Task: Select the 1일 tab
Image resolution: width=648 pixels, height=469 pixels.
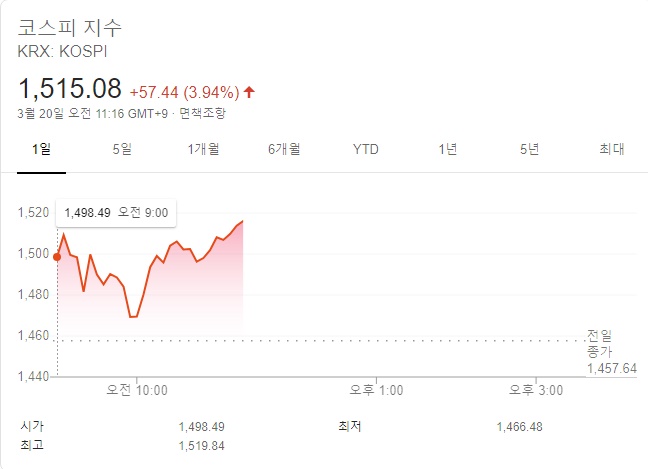Action: [x=41, y=149]
